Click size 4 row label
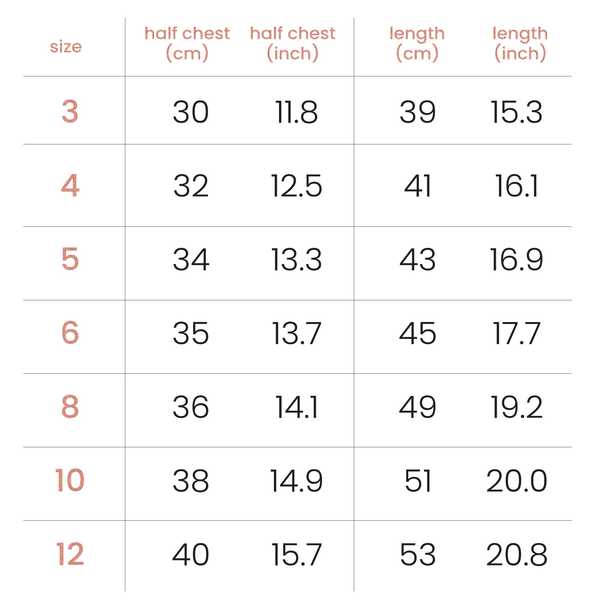The height and width of the screenshot is (600, 600). [70, 186]
